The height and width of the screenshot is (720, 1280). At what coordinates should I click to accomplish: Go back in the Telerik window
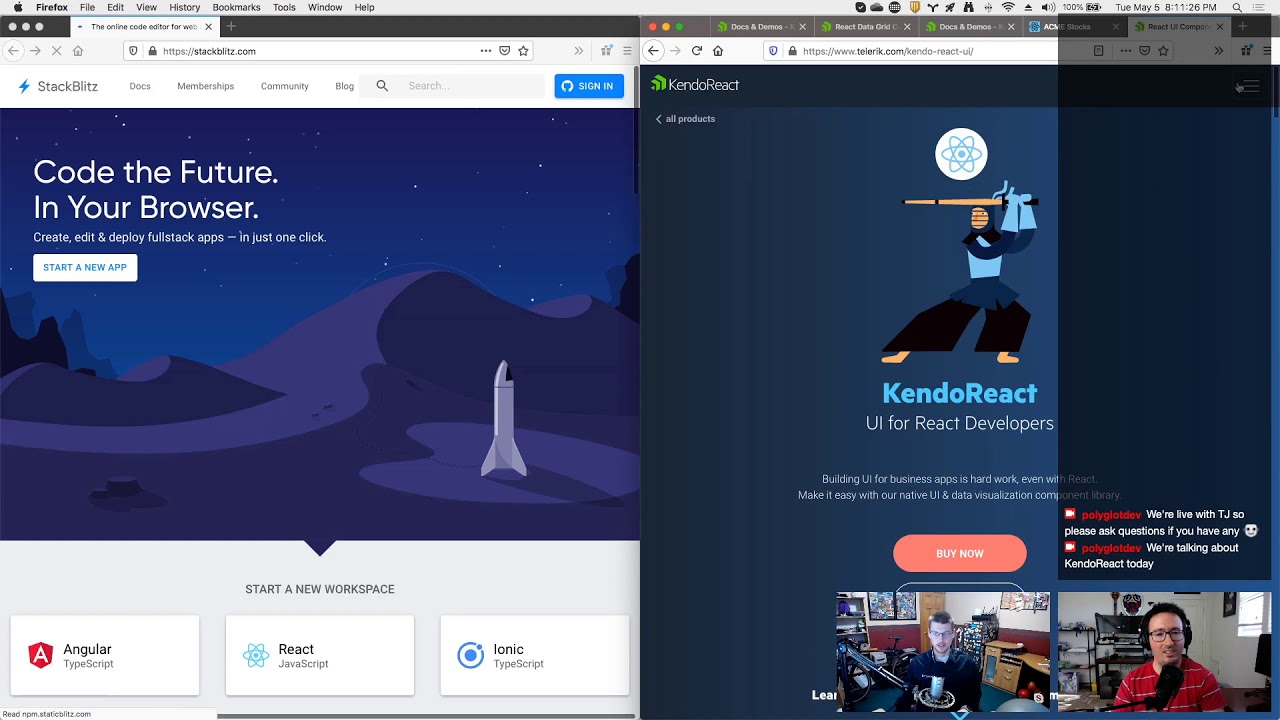coord(653,51)
